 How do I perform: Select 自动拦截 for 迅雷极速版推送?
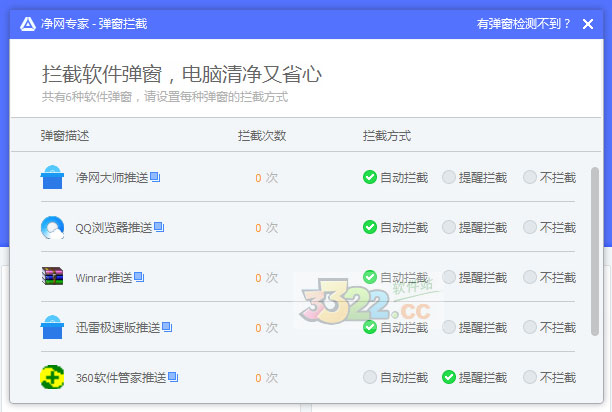pos(395,327)
